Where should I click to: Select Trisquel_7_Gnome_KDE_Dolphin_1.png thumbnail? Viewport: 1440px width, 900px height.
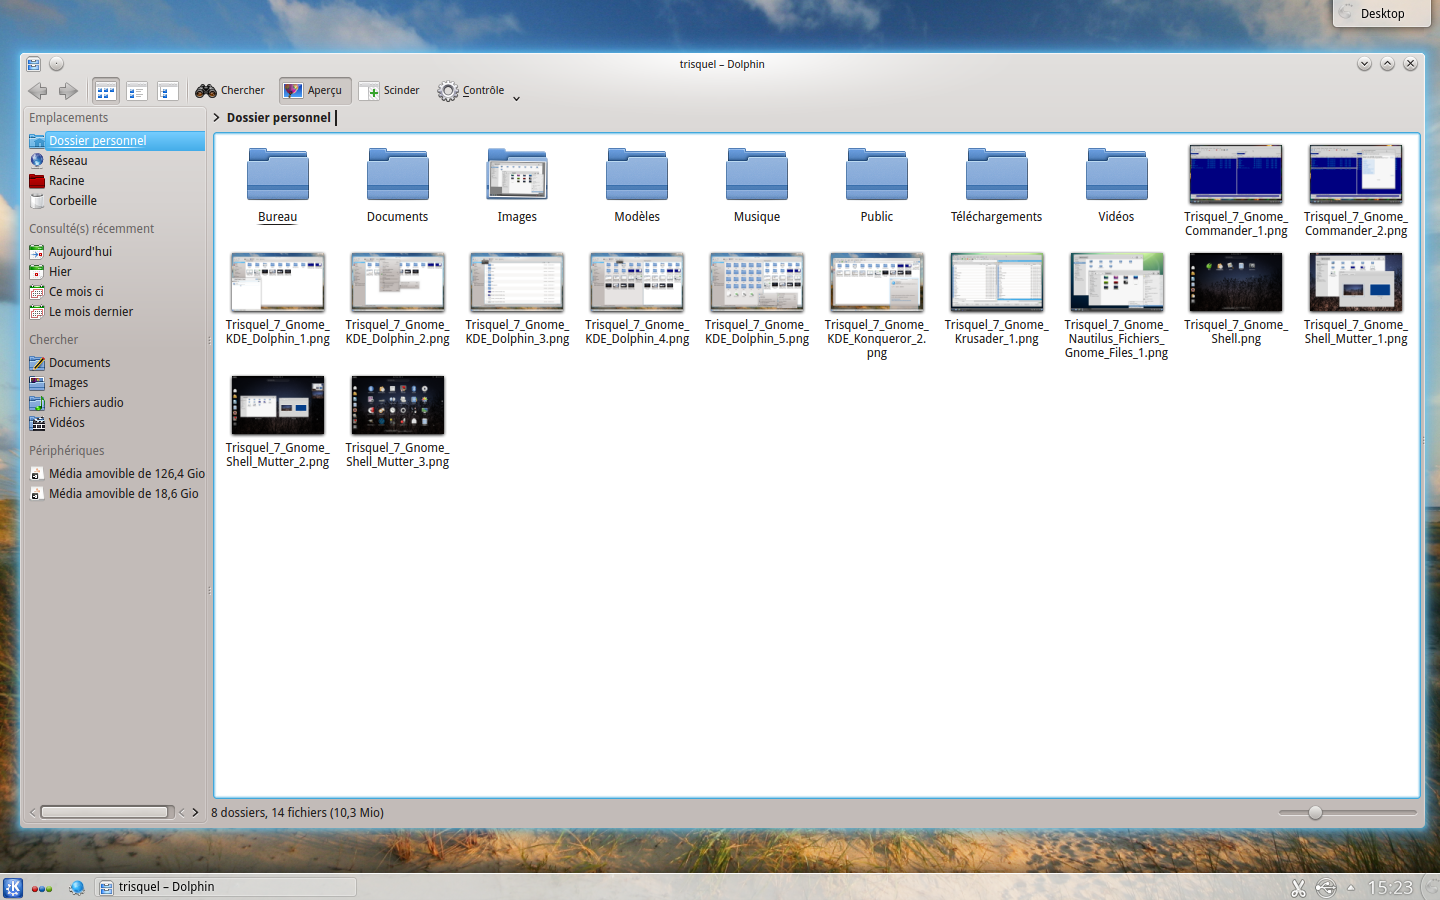pos(278,282)
